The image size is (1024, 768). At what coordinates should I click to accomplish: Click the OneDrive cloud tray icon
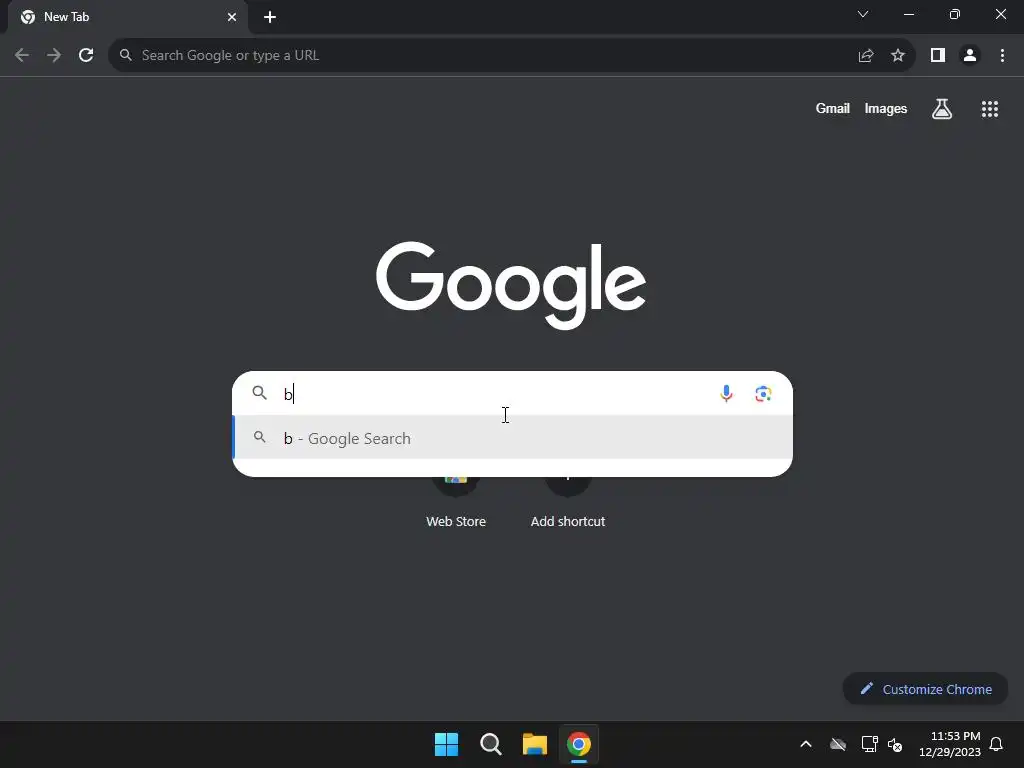click(838, 744)
